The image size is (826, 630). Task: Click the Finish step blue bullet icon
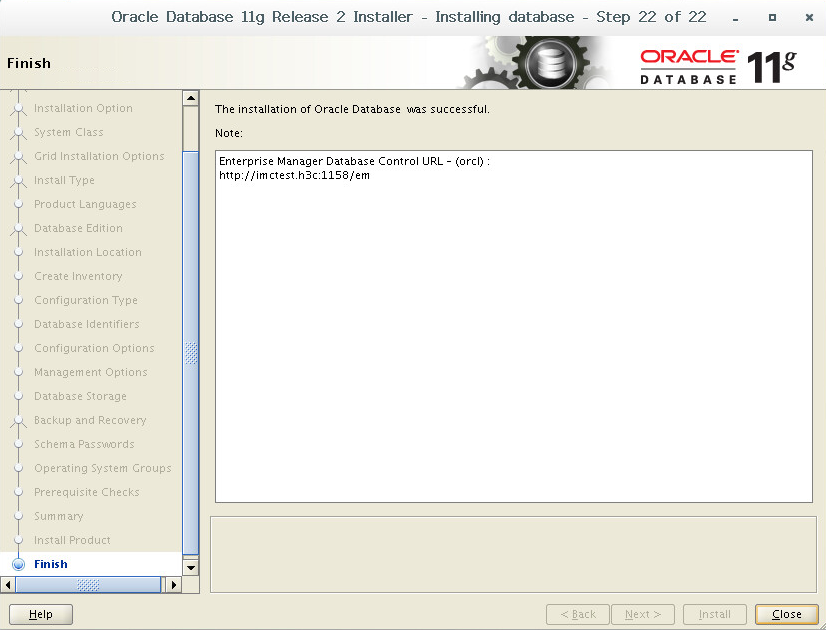click(18, 564)
